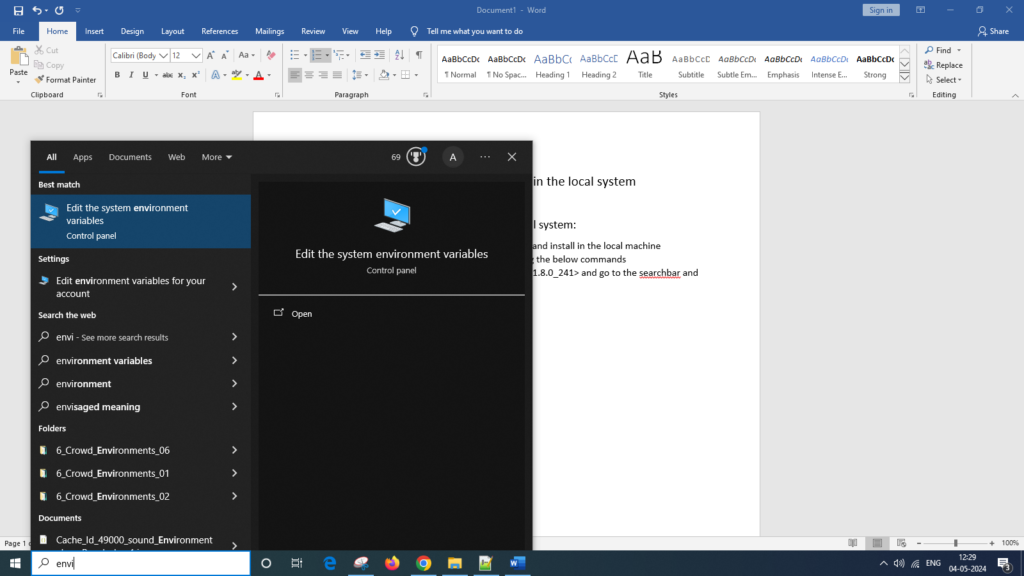The width and height of the screenshot is (1024, 576).
Task: Toggle Underline formatting
Action: coord(145,75)
